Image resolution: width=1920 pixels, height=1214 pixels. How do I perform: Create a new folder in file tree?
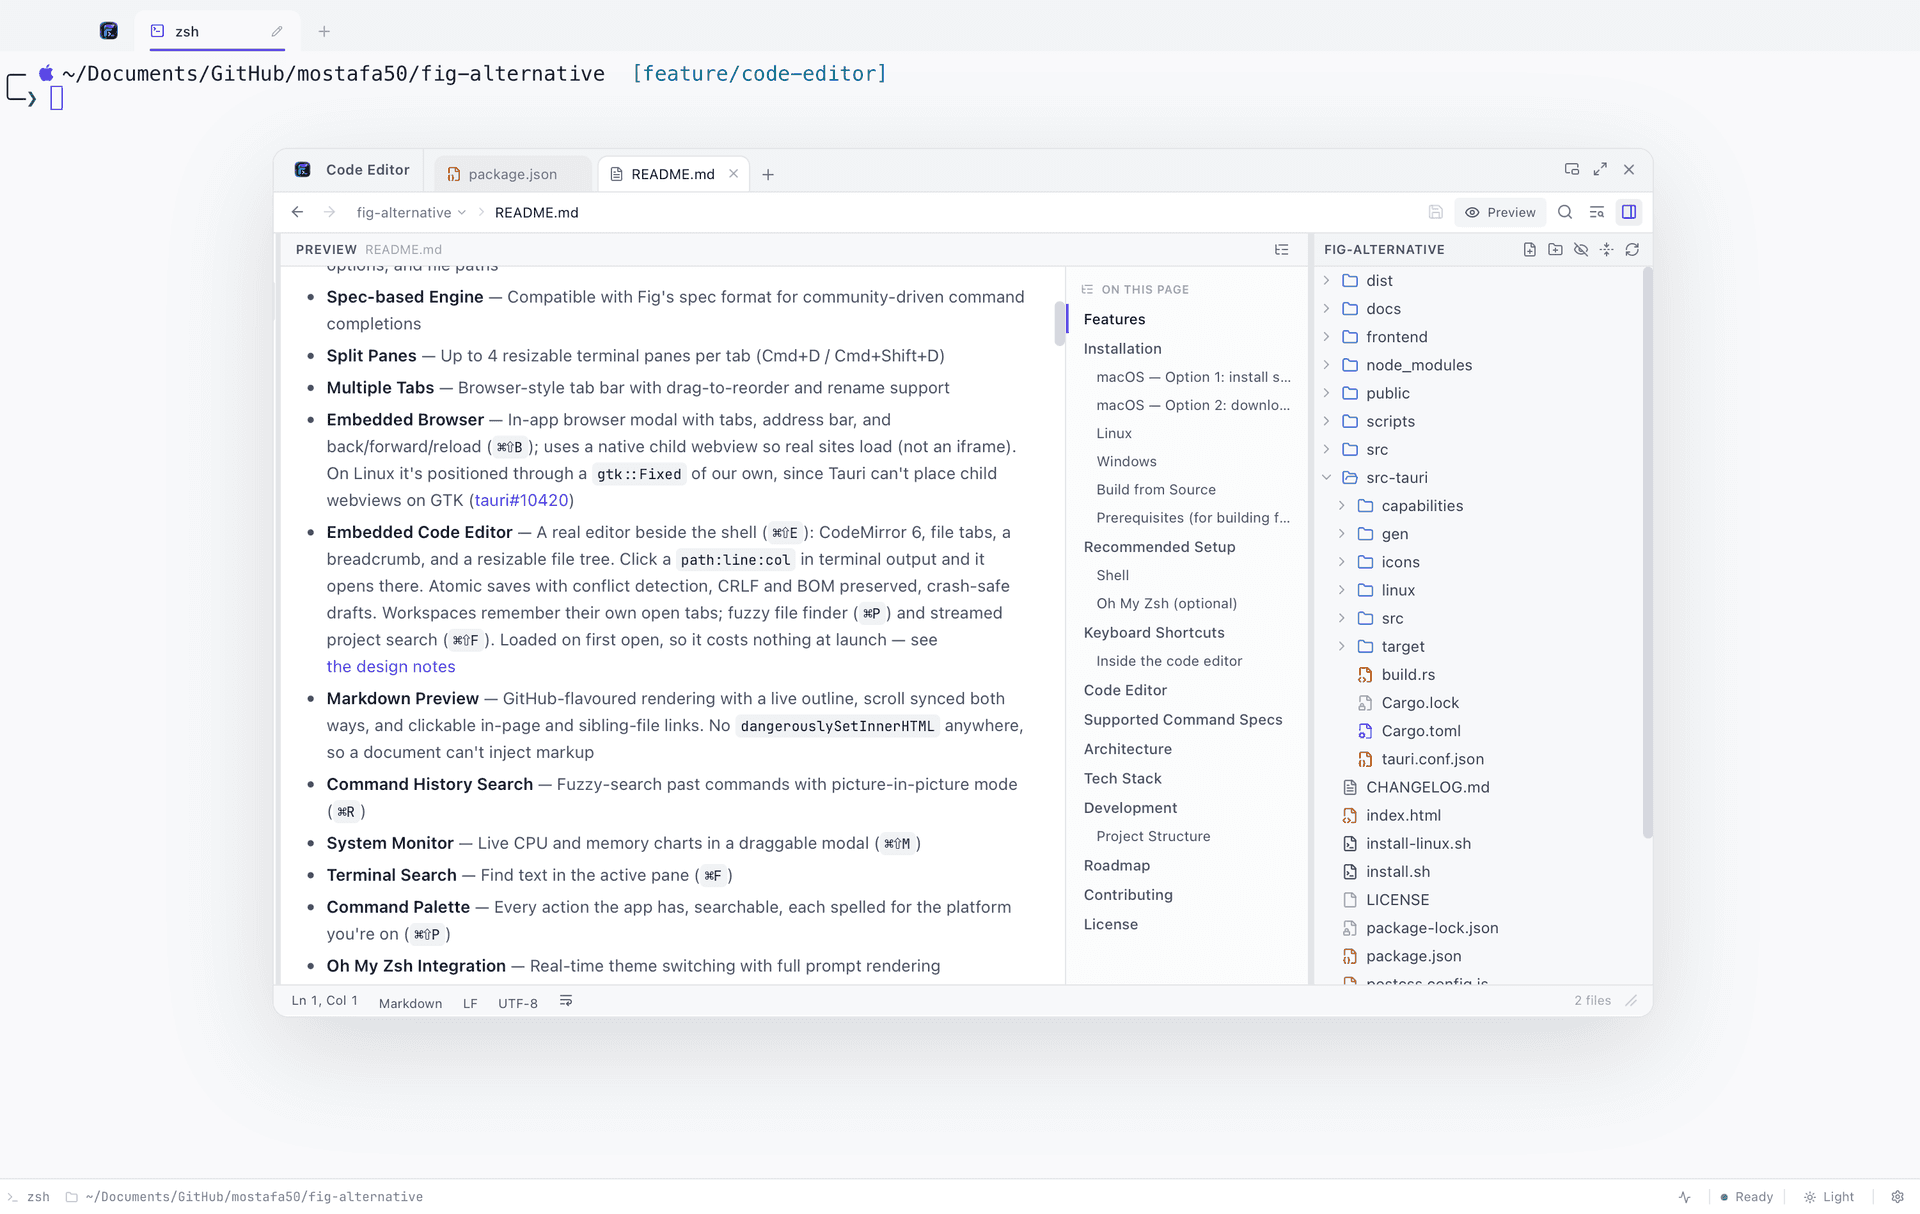pyautogui.click(x=1555, y=250)
